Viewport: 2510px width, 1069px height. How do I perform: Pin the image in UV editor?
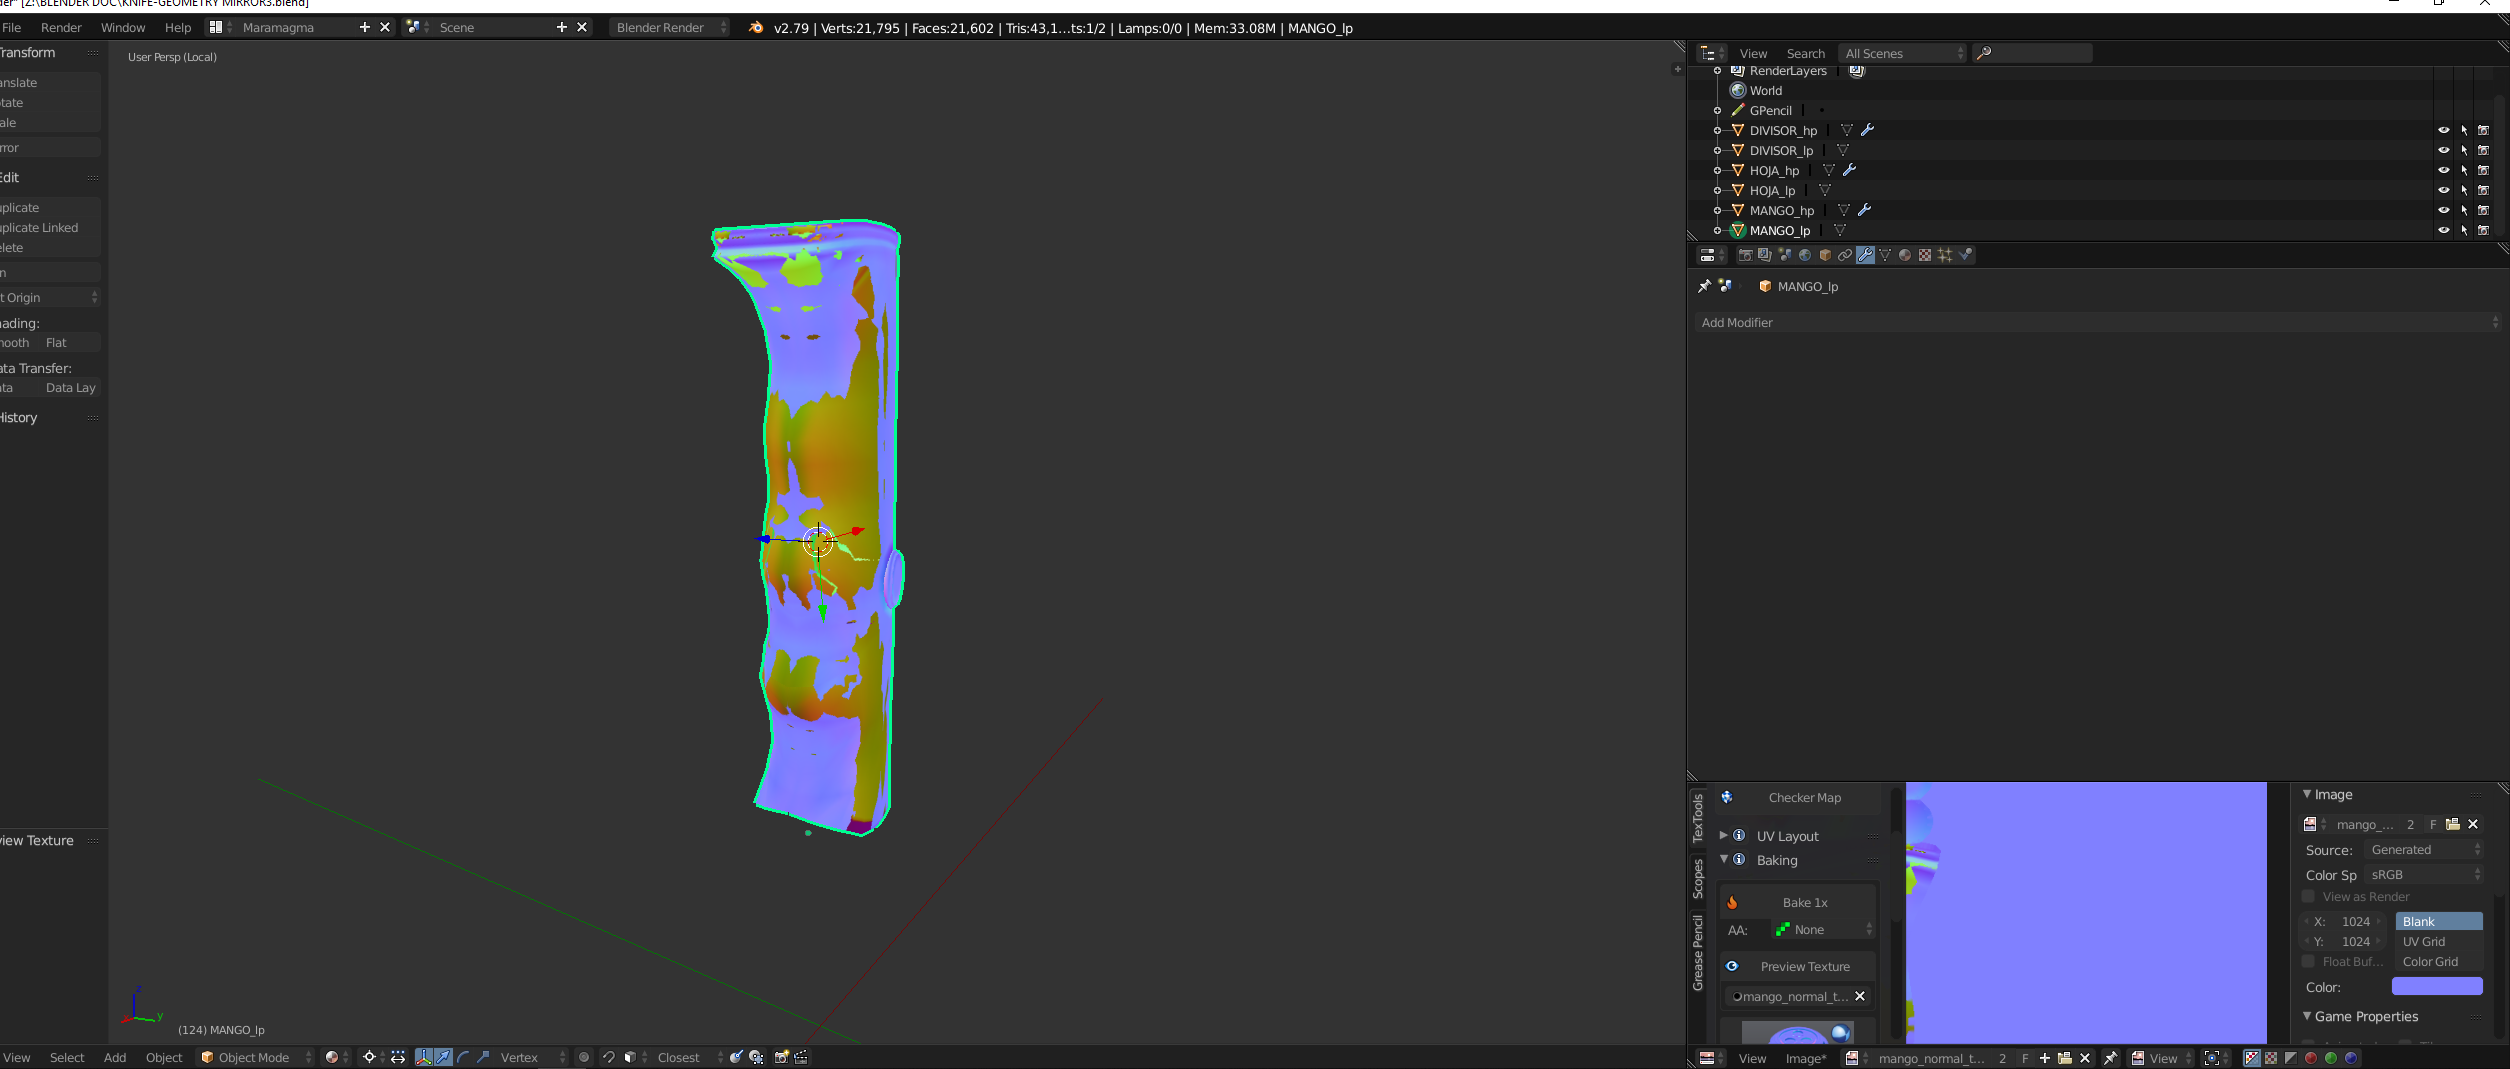pyautogui.click(x=2110, y=1058)
